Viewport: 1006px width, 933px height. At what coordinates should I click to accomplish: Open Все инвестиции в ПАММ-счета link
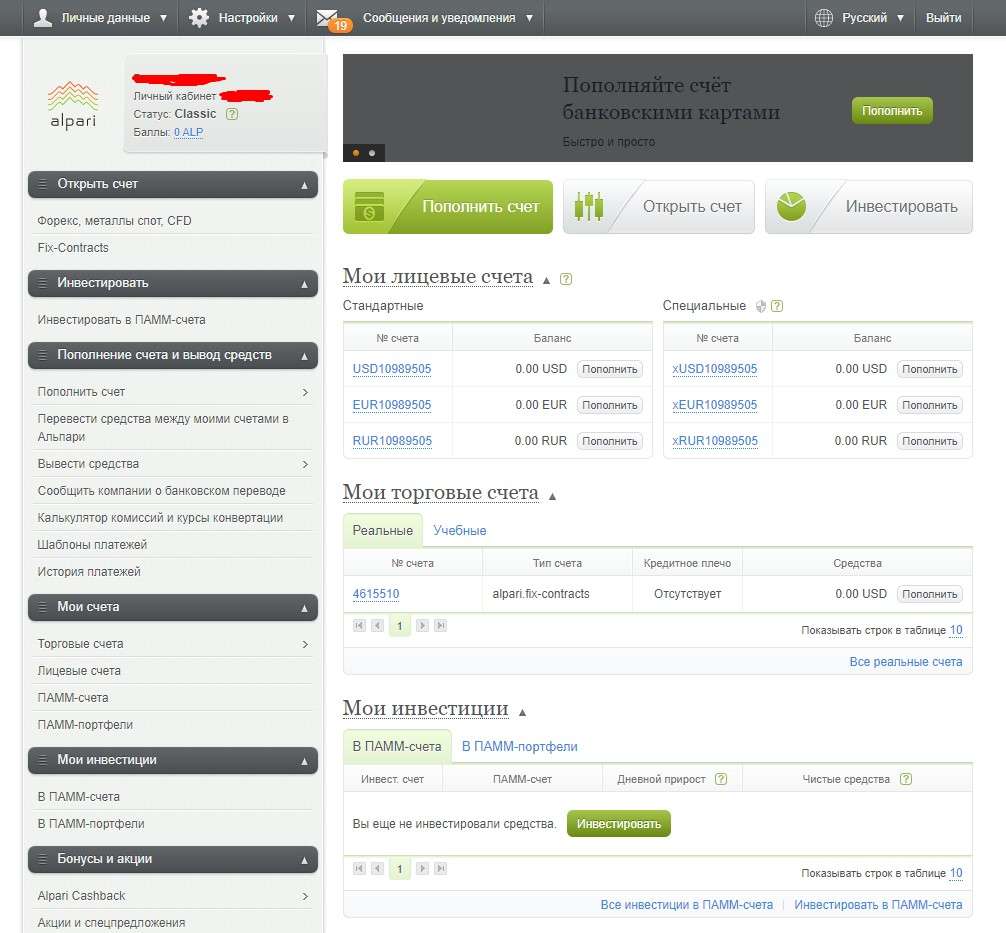coord(686,905)
